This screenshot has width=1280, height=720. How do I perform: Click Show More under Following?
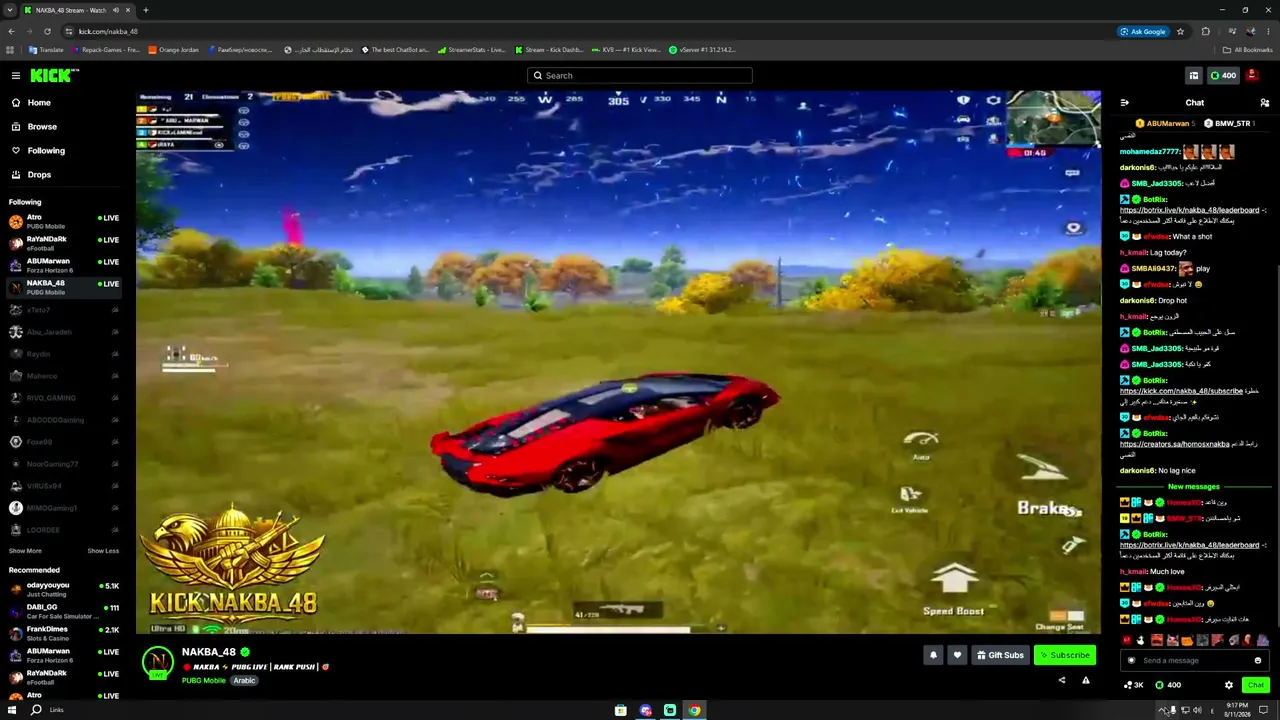[x=25, y=551]
